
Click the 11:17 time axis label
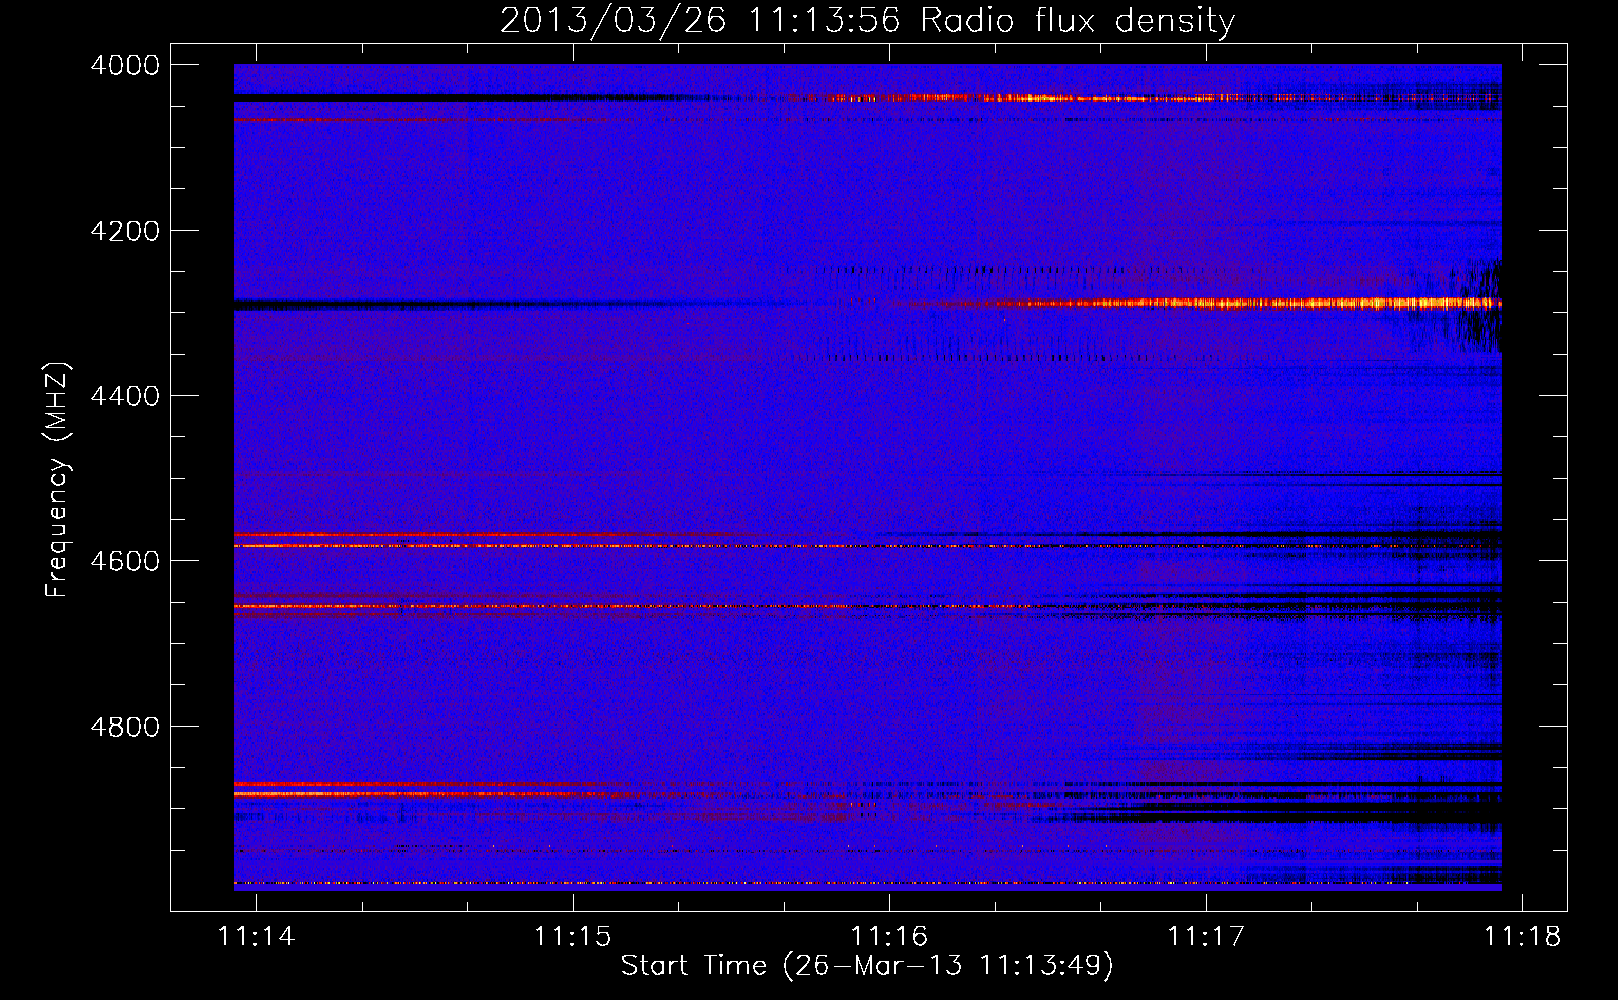1206,936
